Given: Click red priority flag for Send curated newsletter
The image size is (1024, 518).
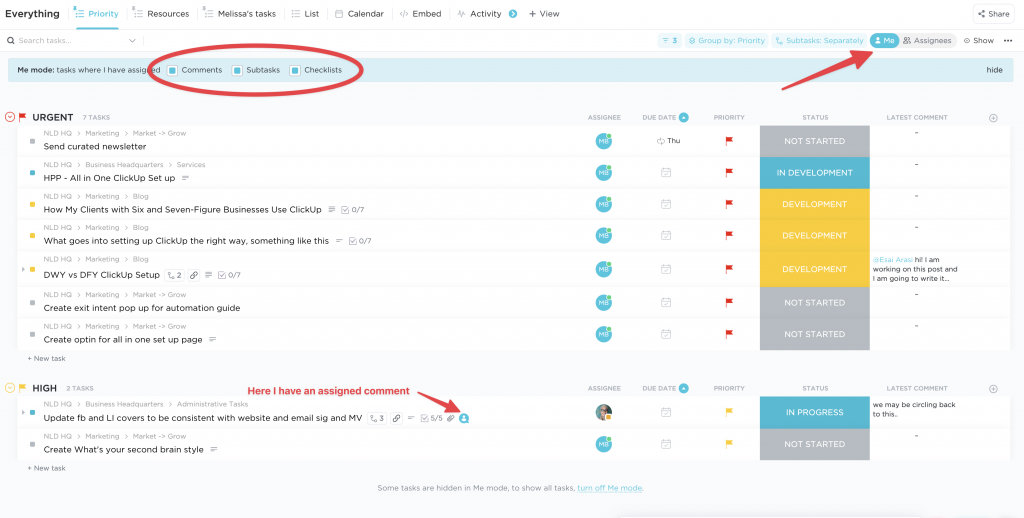Looking at the screenshot, I should coord(729,140).
